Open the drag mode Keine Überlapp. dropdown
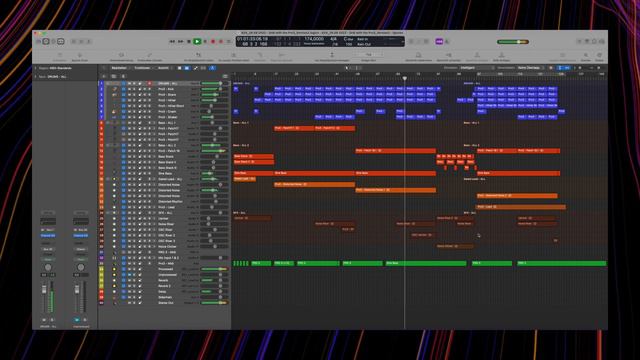 coord(531,68)
